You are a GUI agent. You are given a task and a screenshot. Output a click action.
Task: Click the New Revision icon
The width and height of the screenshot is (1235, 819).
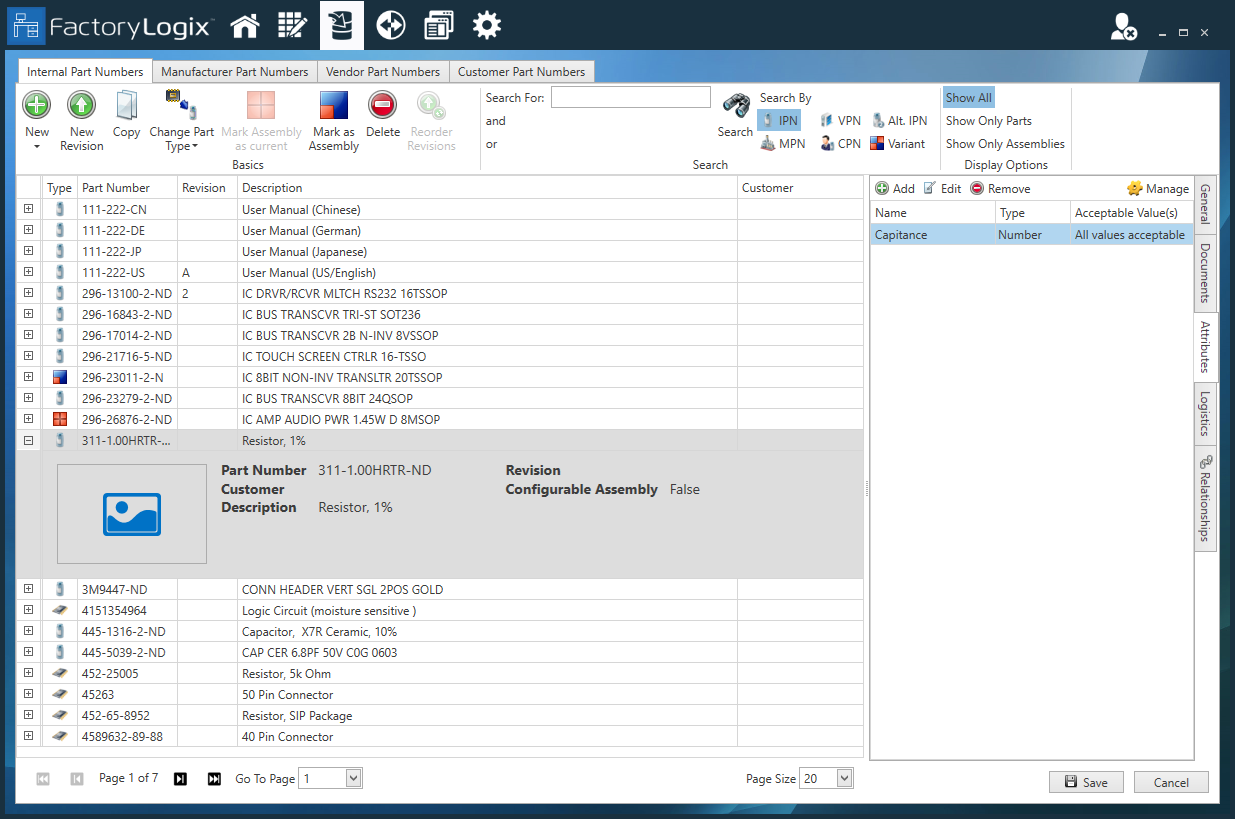[x=81, y=105]
